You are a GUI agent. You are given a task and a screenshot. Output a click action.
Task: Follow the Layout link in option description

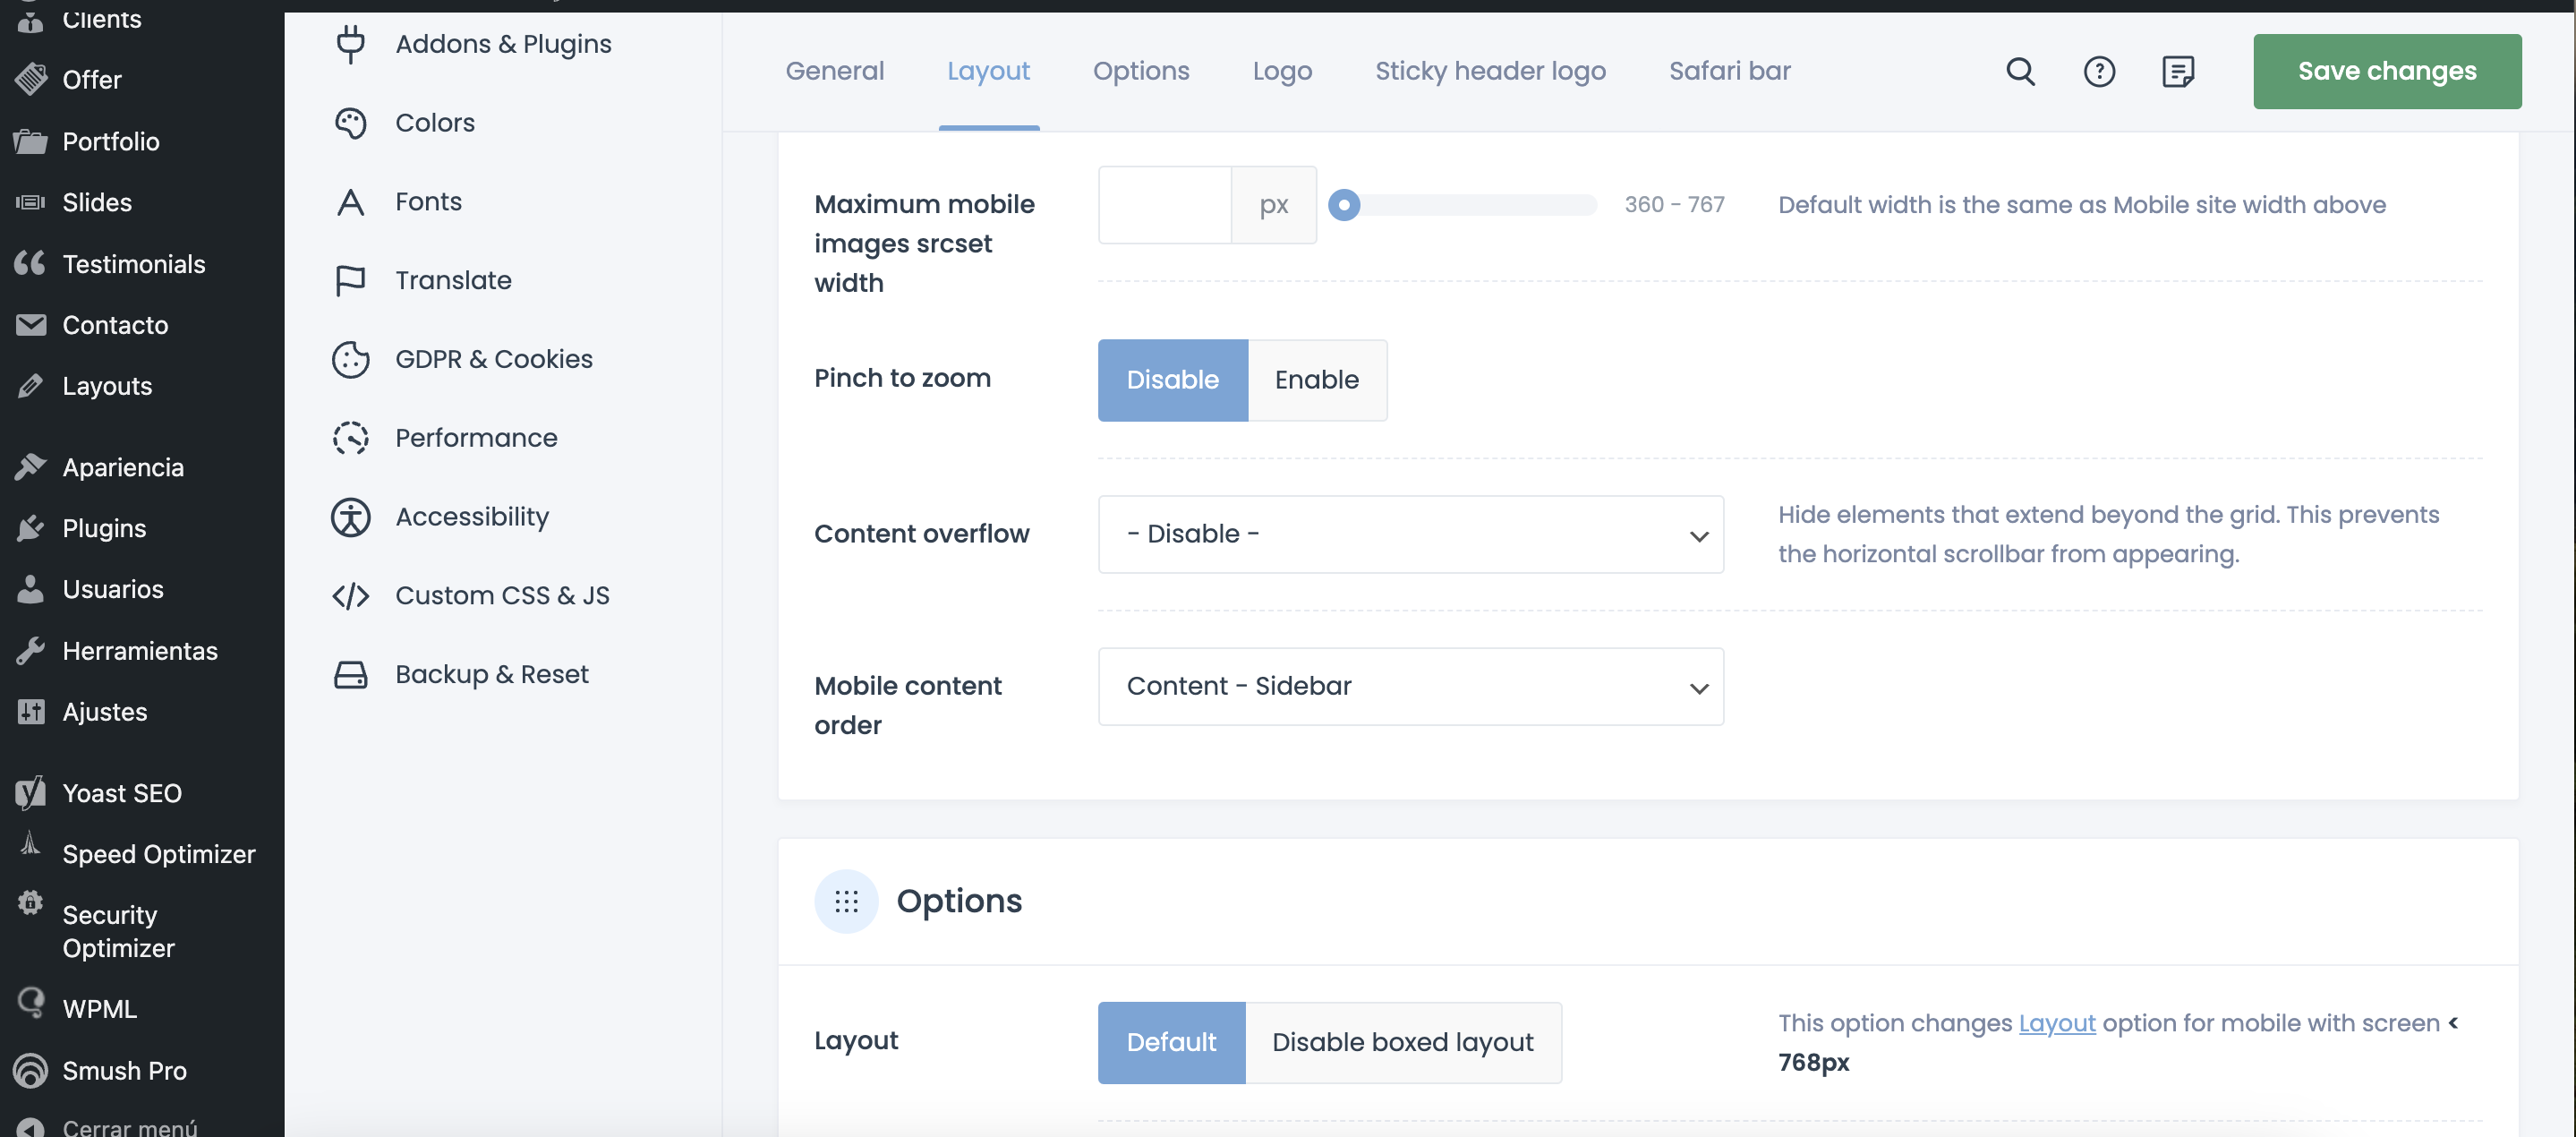[2056, 1023]
